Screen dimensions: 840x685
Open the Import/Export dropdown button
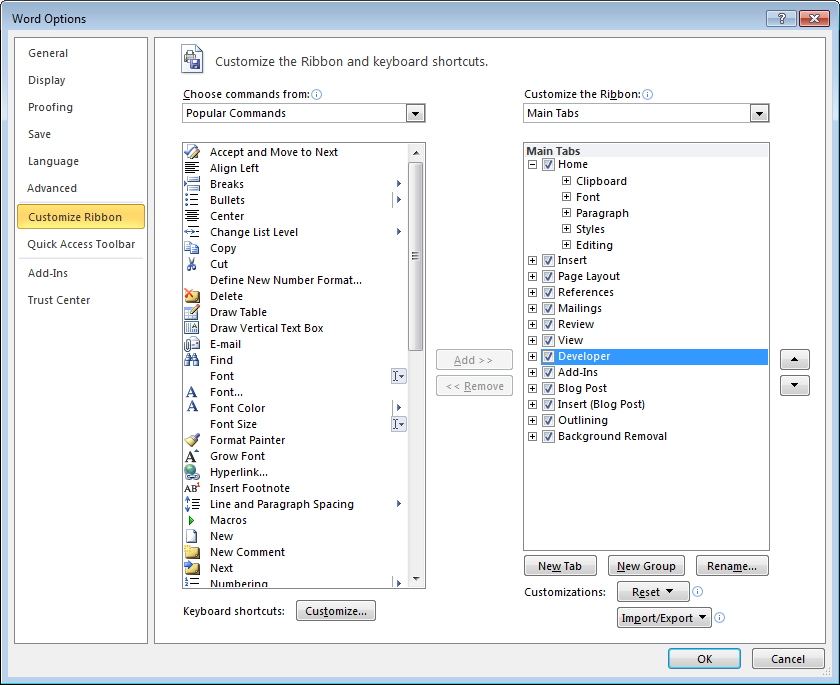point(664,618)
